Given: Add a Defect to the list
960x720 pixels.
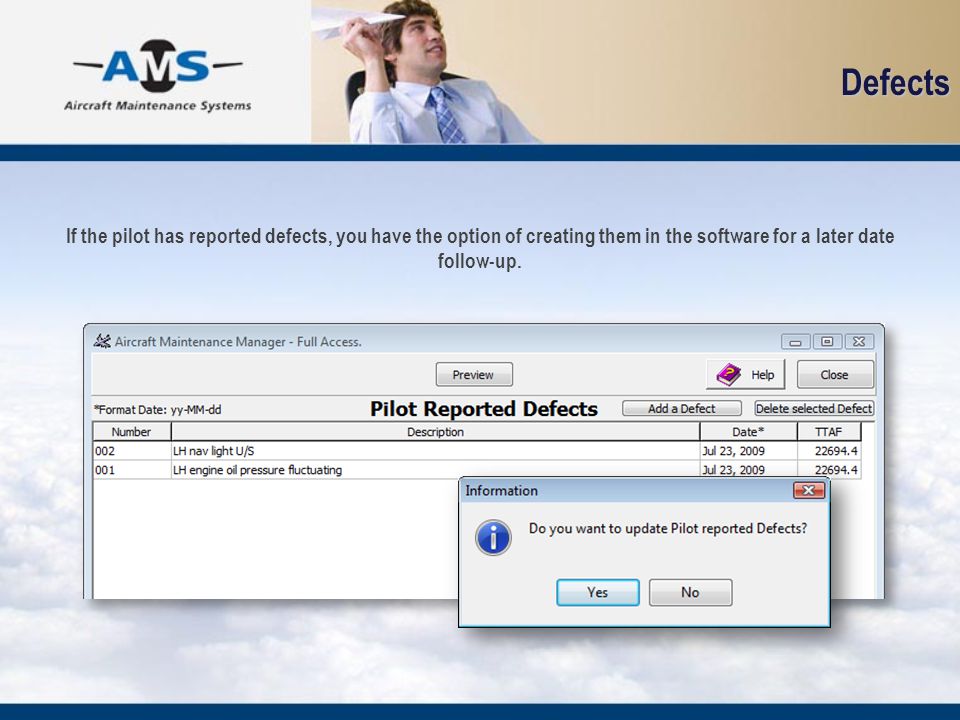Looking at the screenshot, I should [681, 408].
